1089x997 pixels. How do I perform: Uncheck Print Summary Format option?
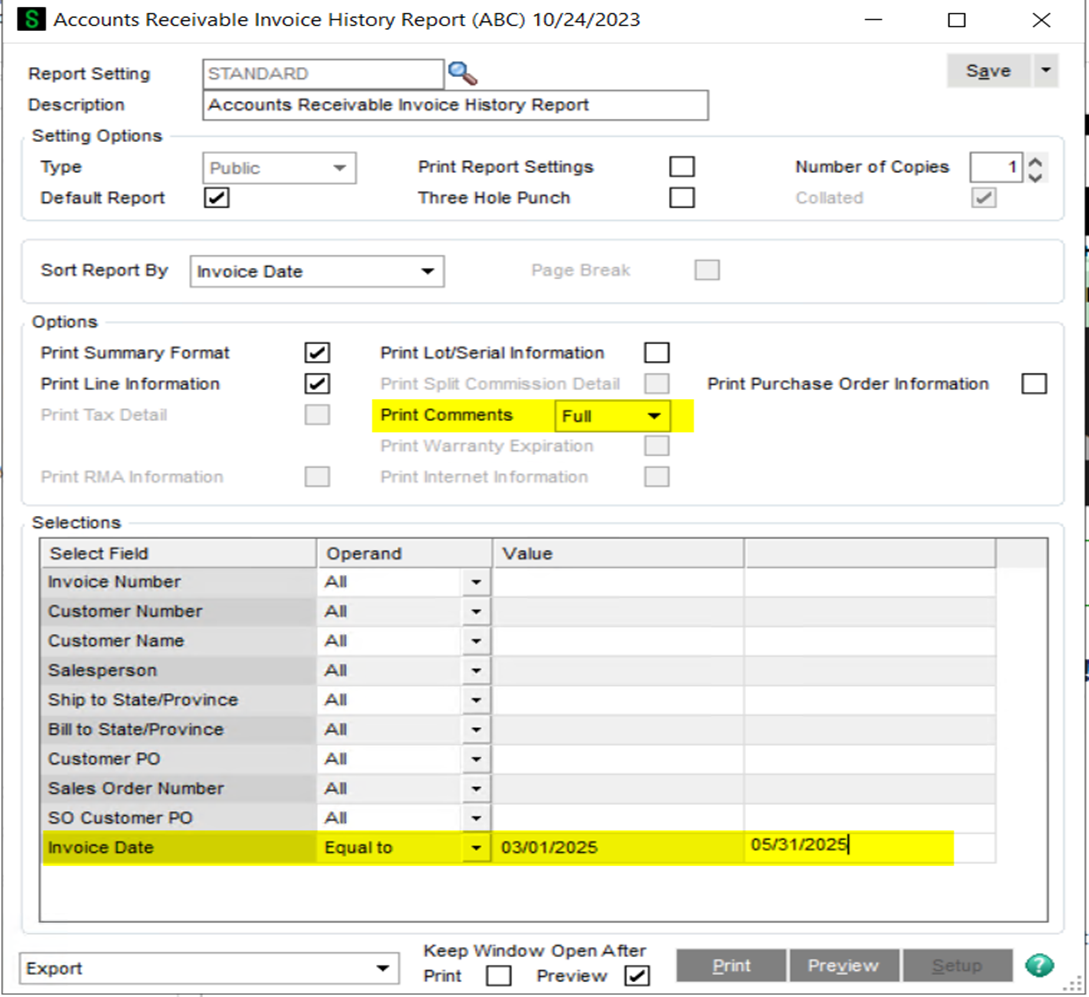coord(317,353)
